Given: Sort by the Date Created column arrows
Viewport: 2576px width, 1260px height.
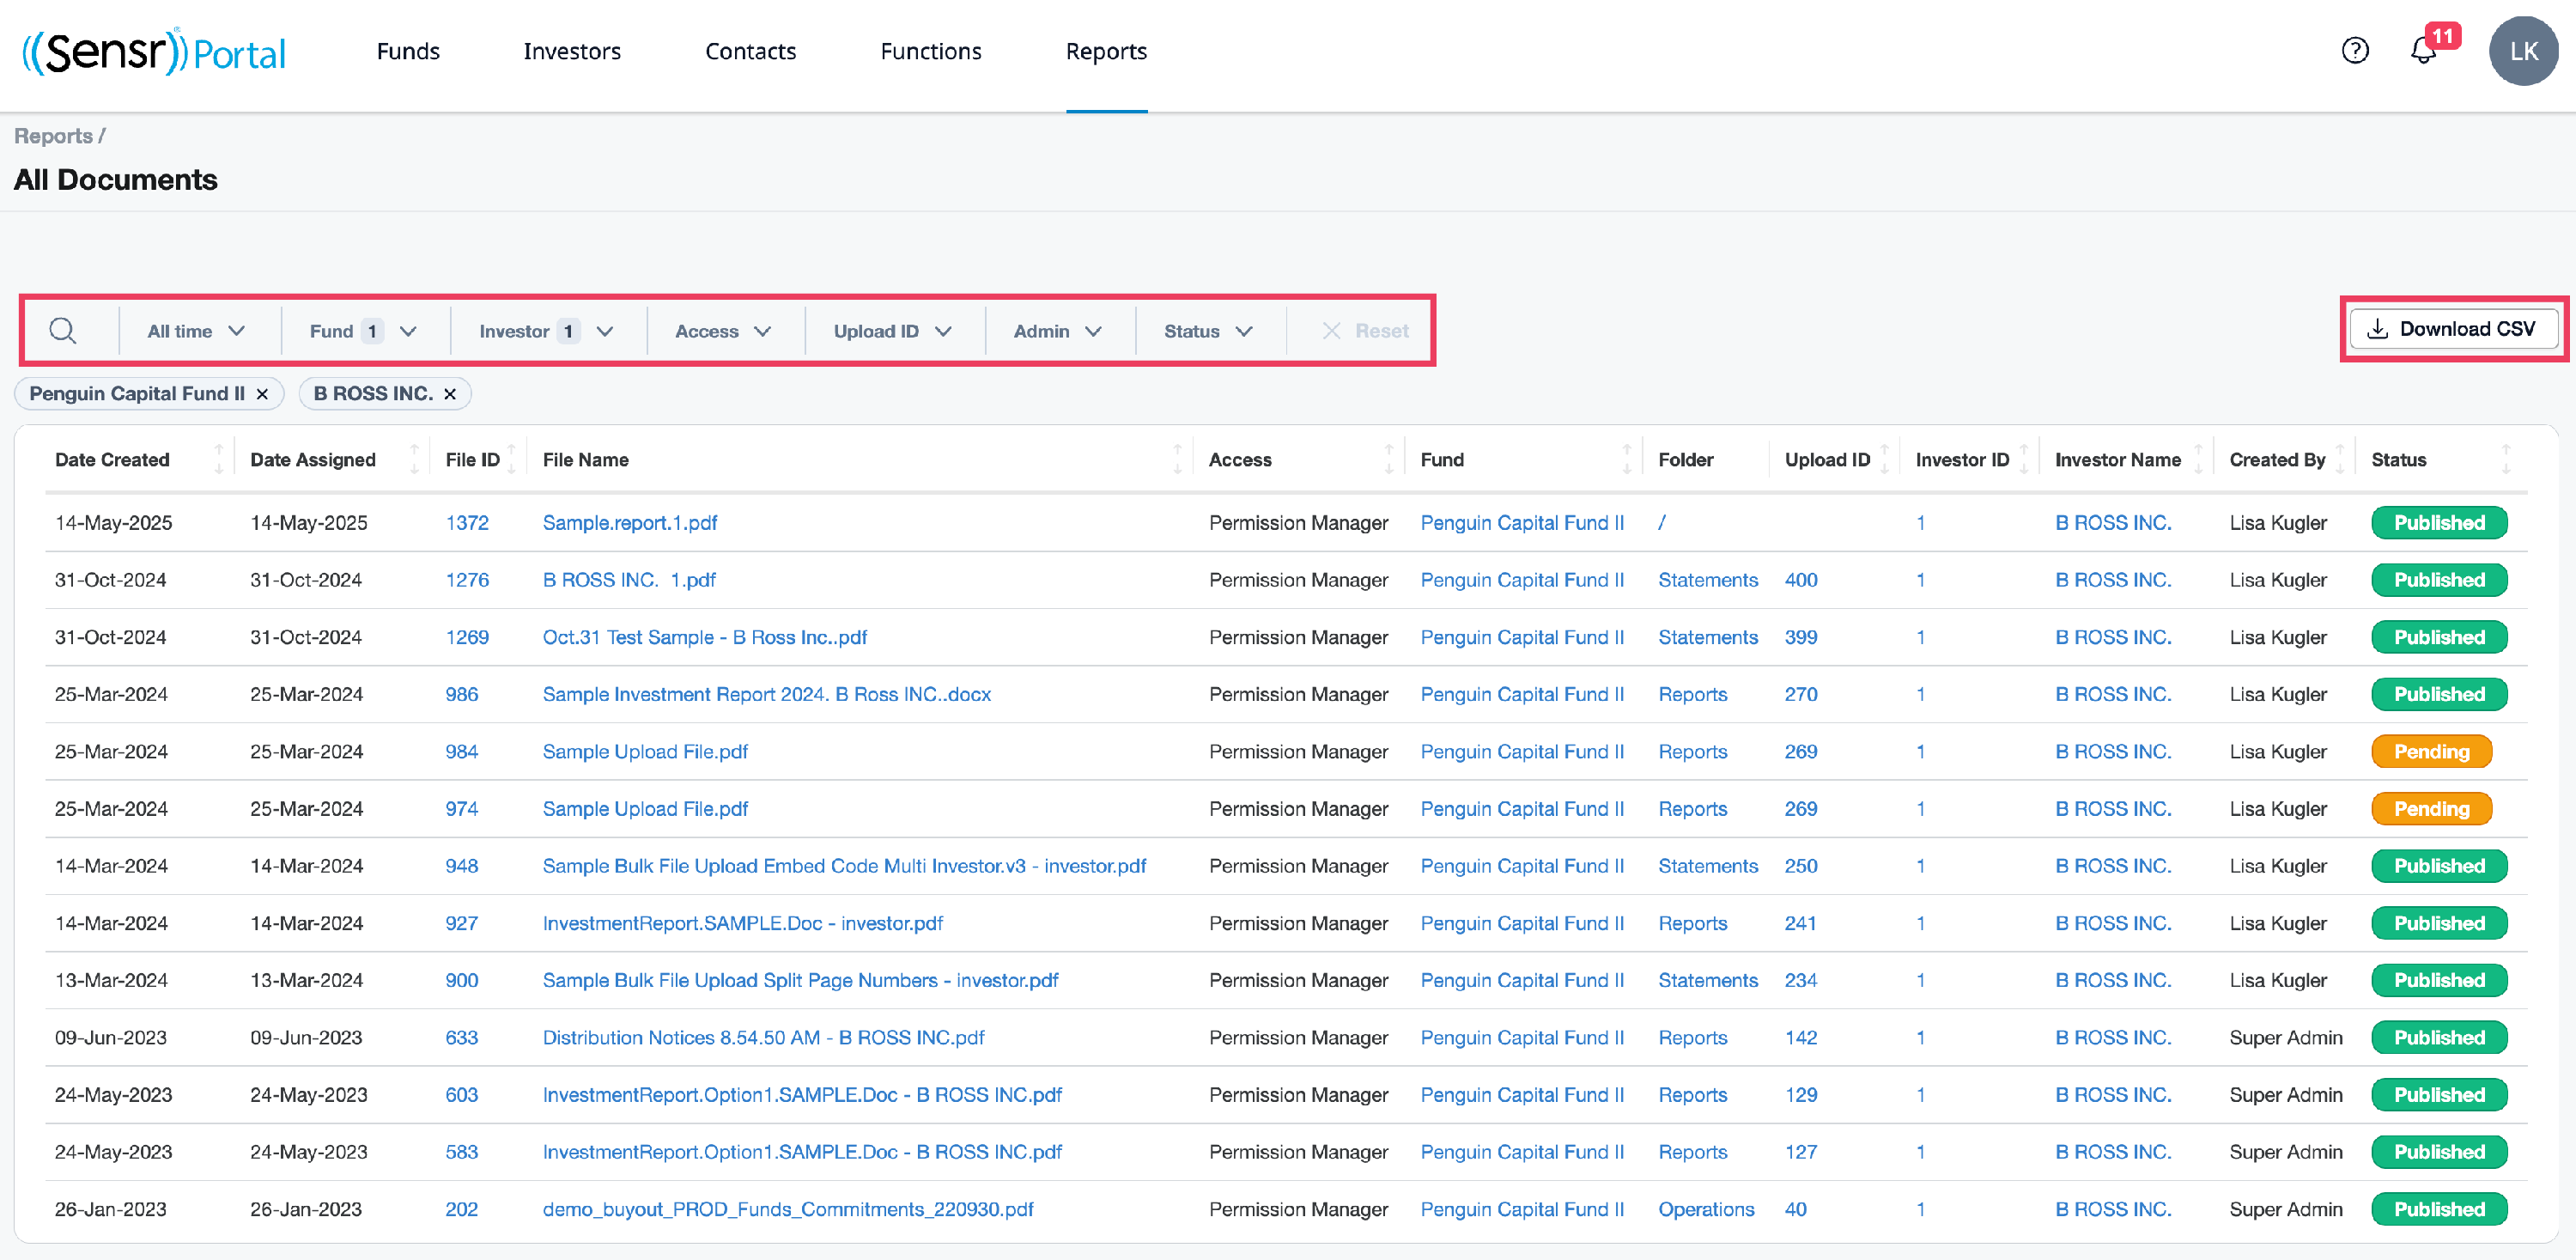Looking at the screenshot, I should pyautogui.click(x=218, y=460).
